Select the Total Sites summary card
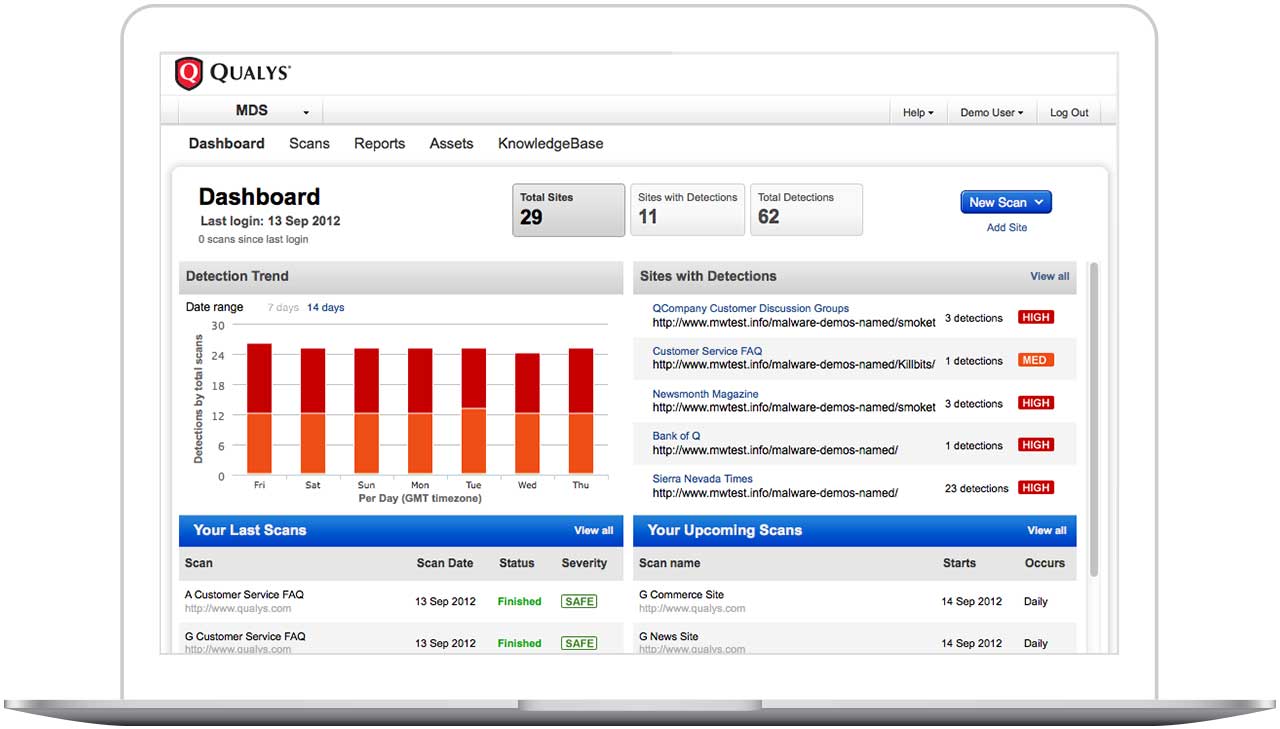Image resolution: width=1280 pixels, height=729 pixels. pyautogui.click(x=568, y=209)
